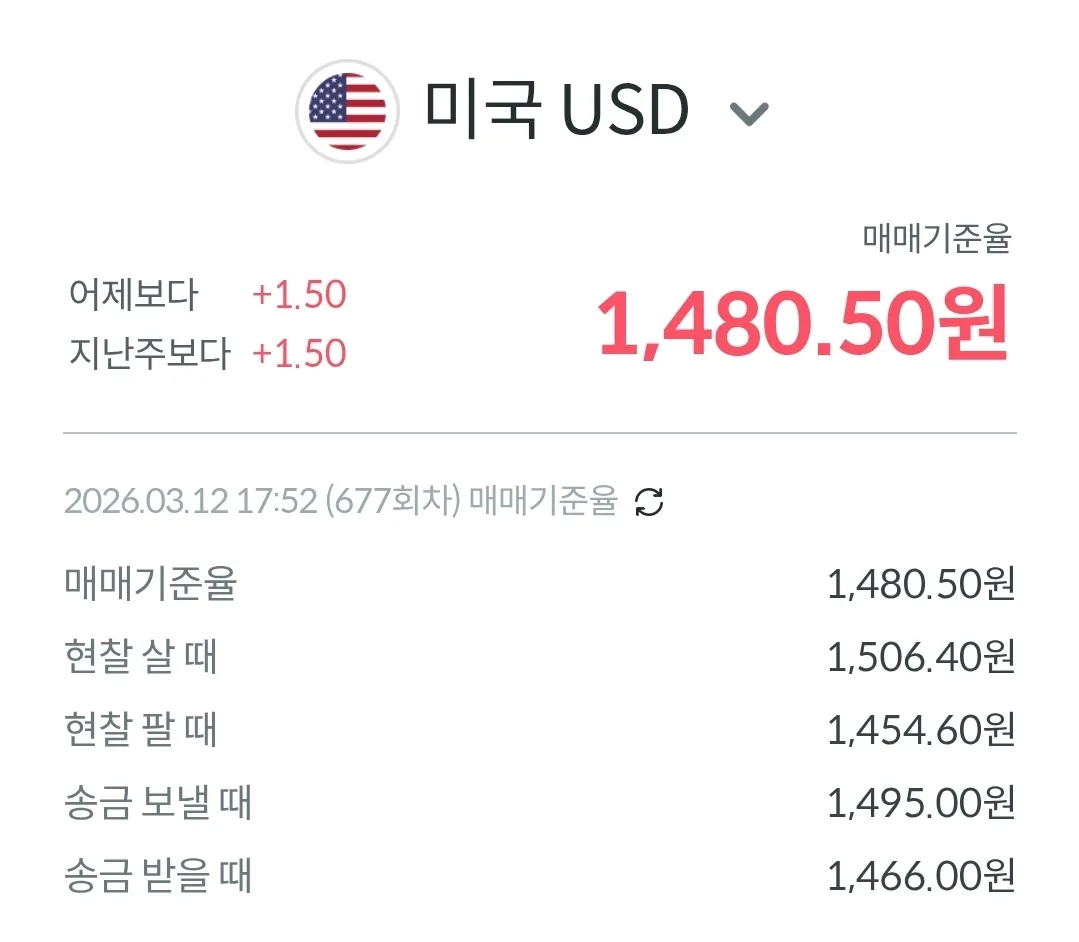1079x942 pixels.
Task: Click the 1,495.00원 remittance send rate
Action: (921, 803)
